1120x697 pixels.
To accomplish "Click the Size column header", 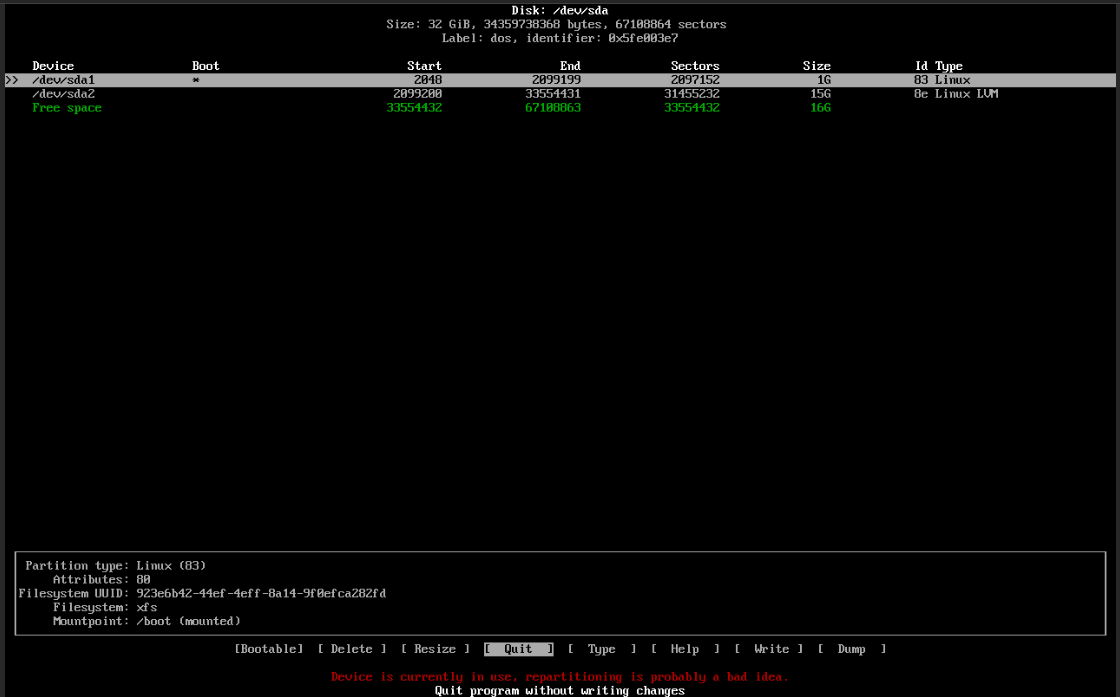I will pos(816,66).
